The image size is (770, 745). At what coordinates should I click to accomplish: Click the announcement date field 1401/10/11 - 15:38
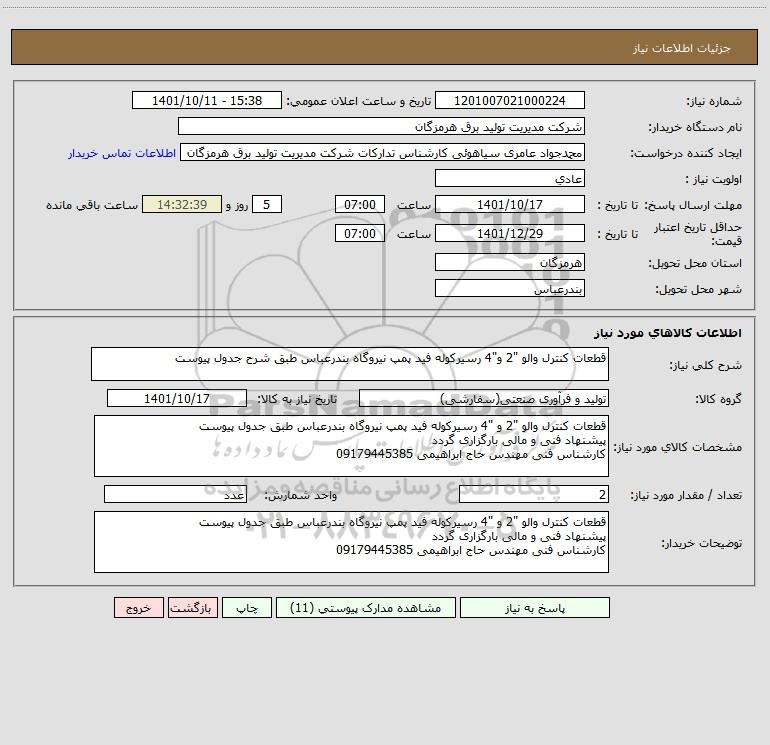coord(207,100)
